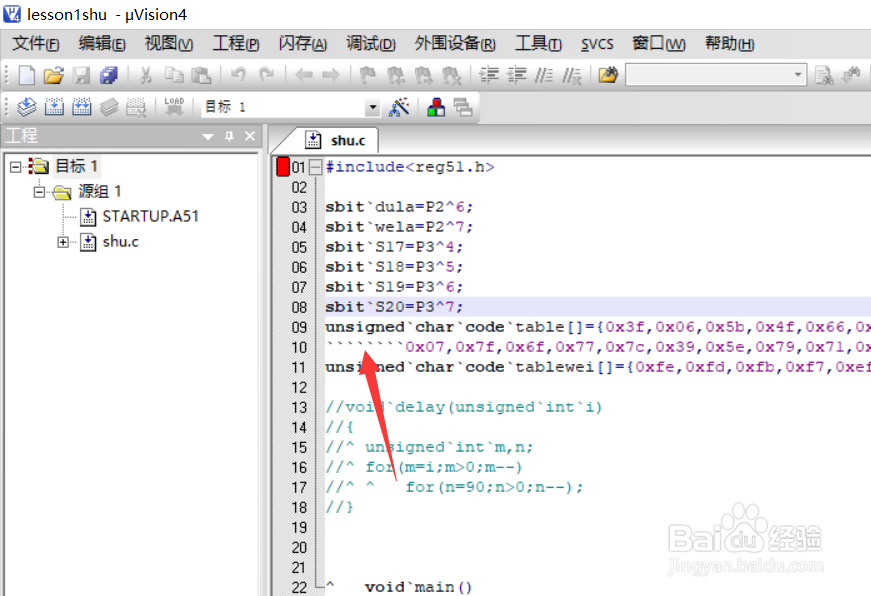The height and width of the screenshot is (596, 871).
Task: Open the SVCS menu
Action: pos(598,44)
